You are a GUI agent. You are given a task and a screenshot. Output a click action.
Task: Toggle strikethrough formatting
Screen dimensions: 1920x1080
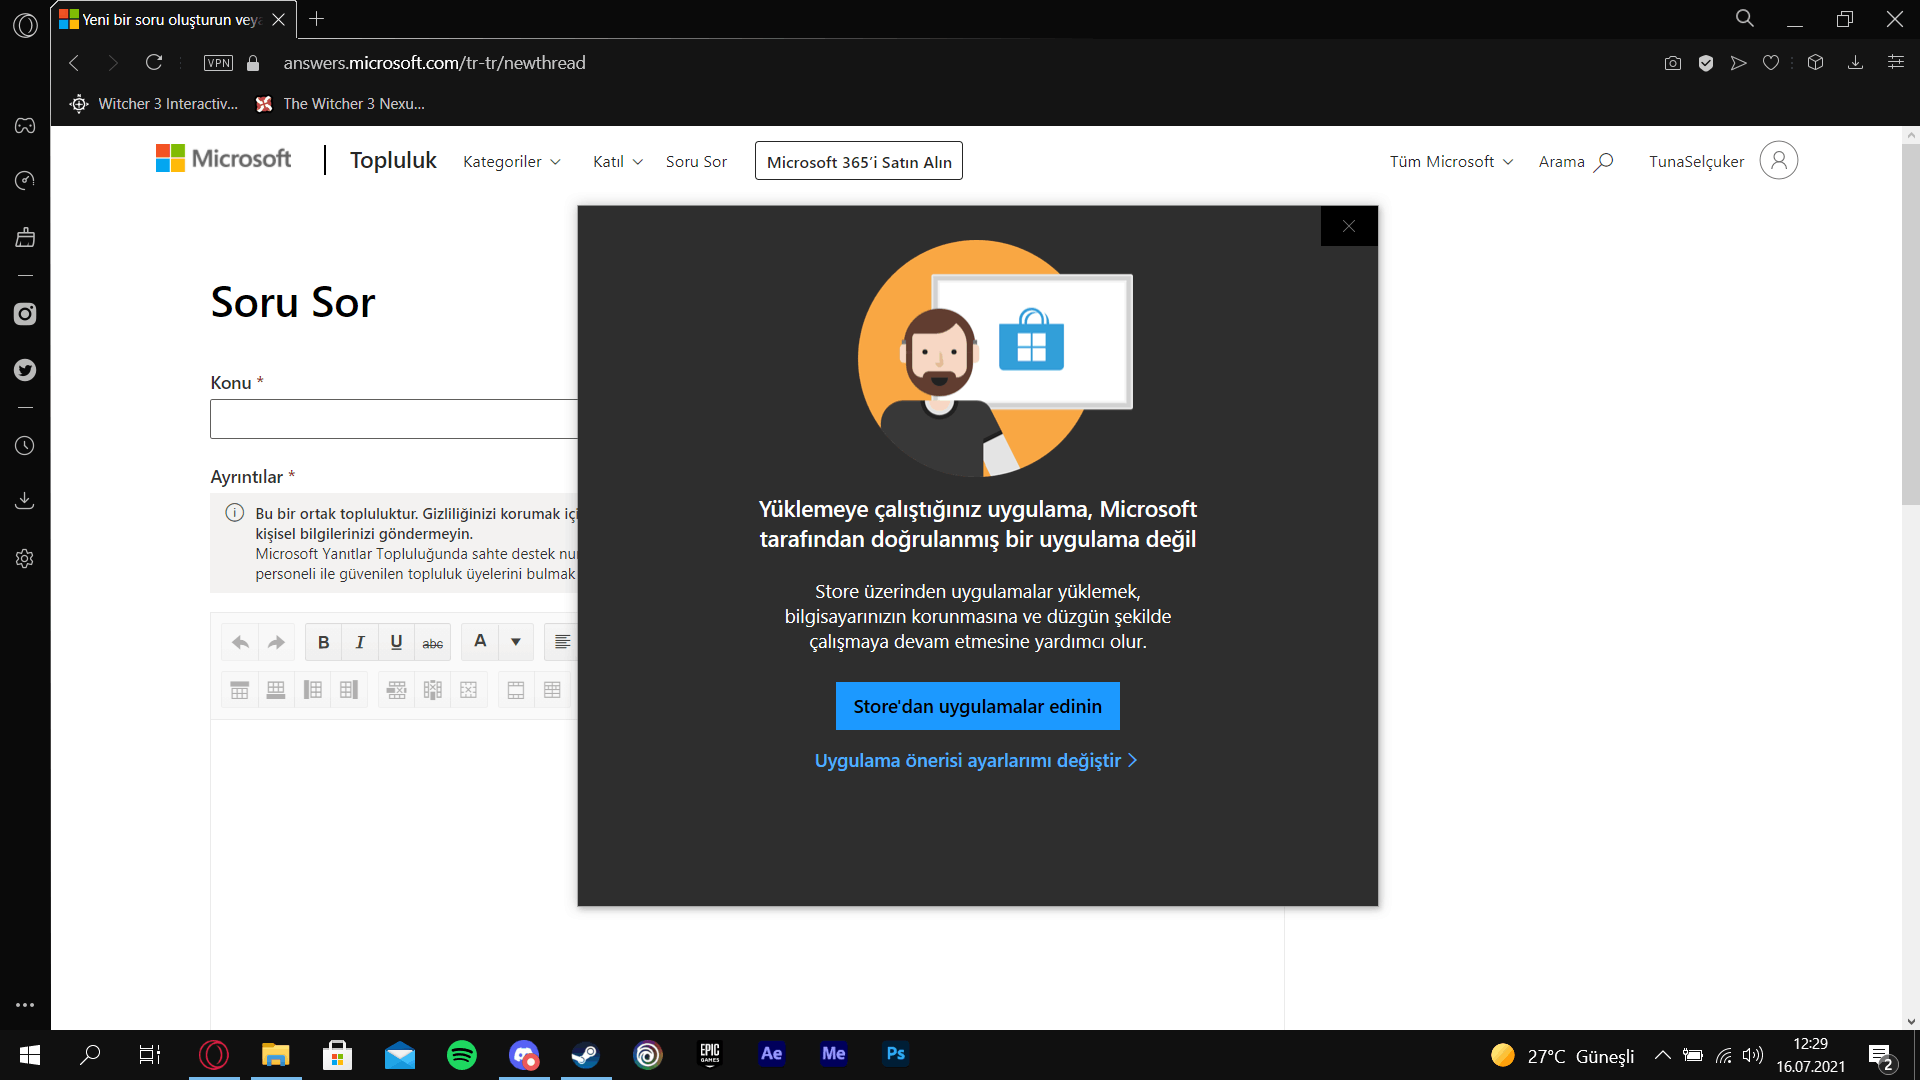[433, 642]
